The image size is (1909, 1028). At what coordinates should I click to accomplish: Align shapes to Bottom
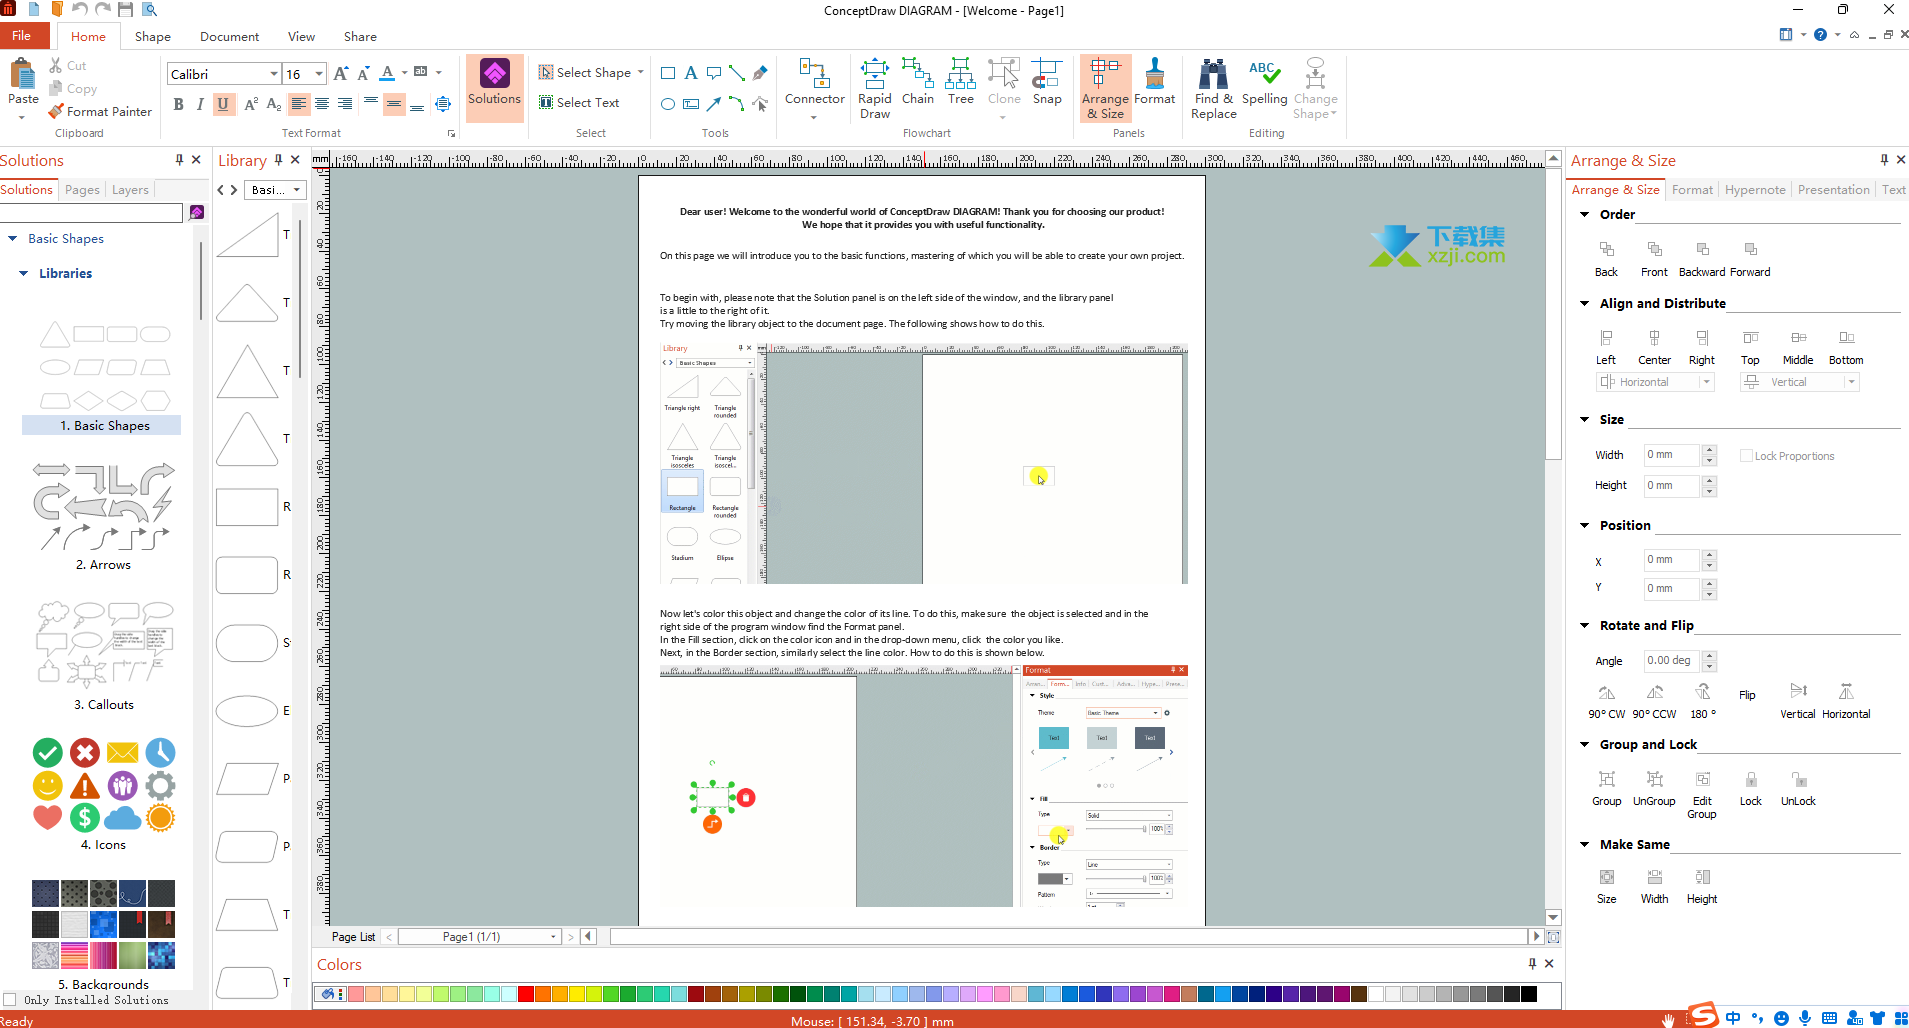1846,347
